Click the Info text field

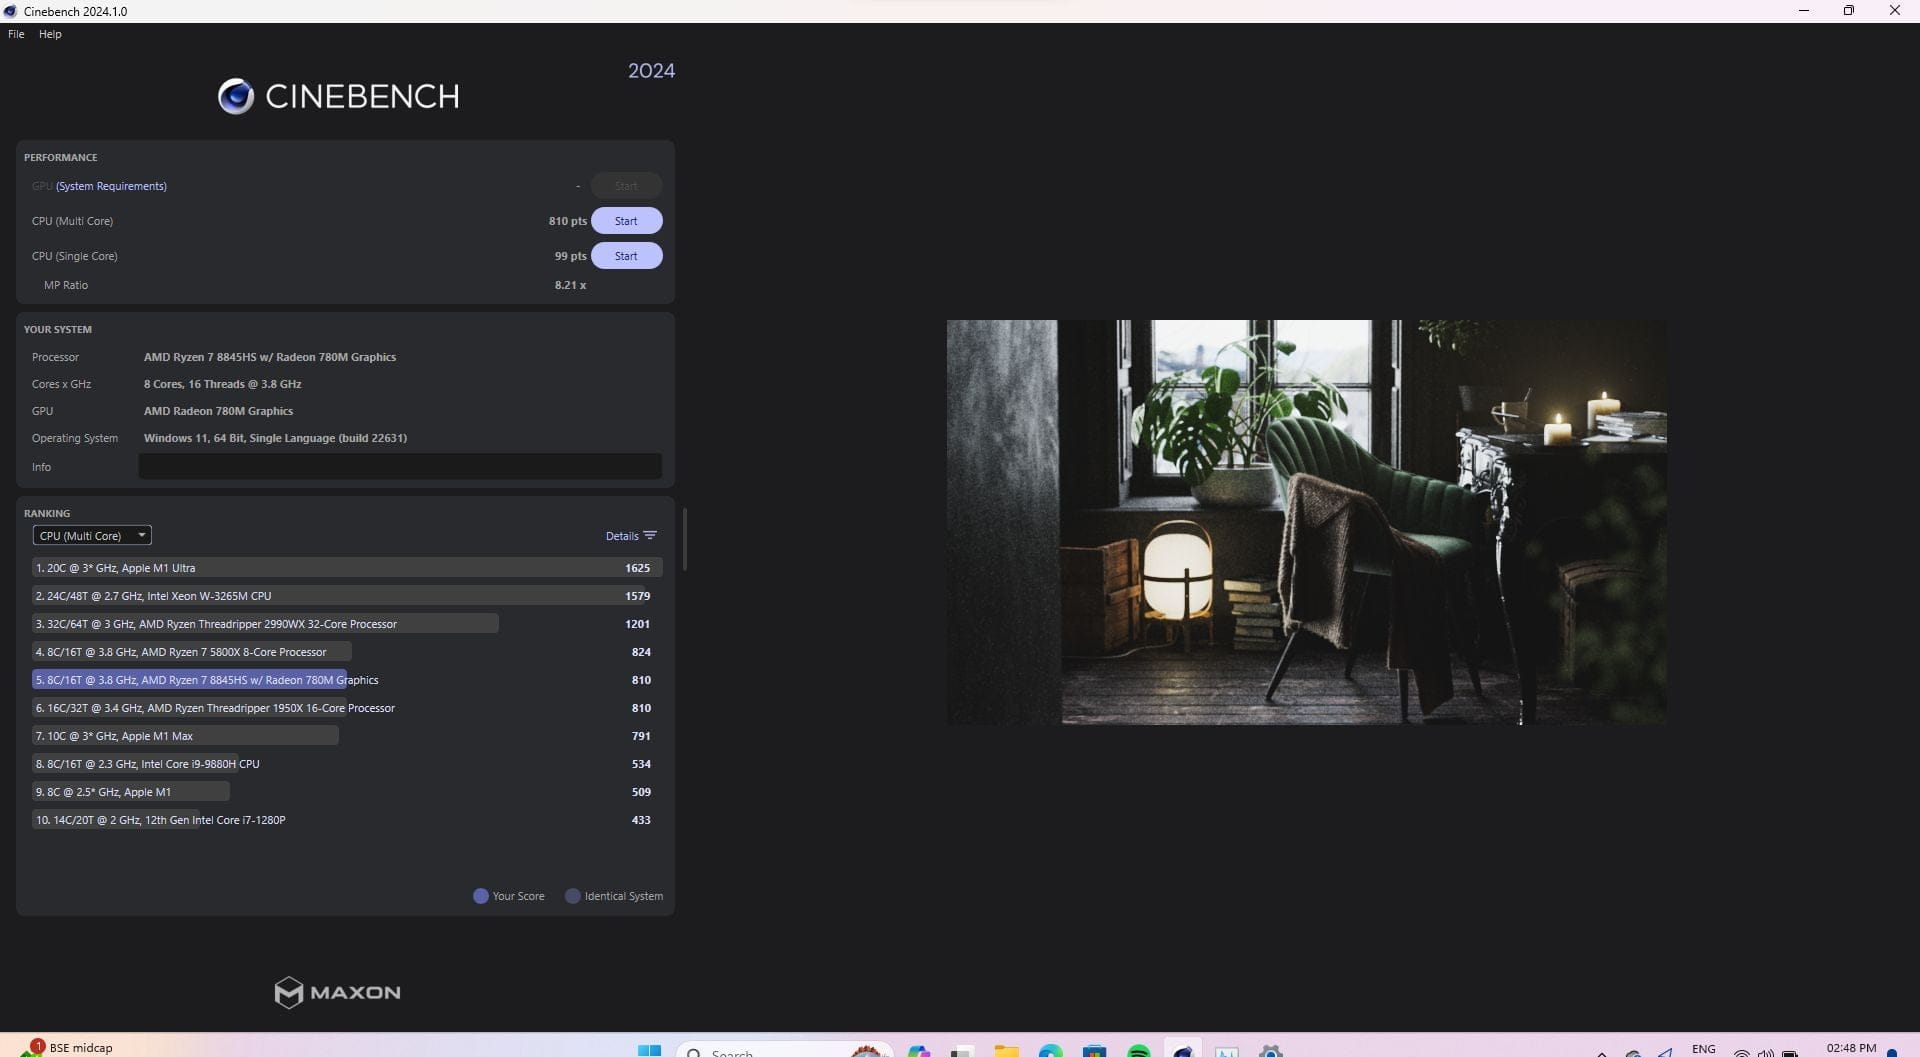pyautogui.click(x=400, y=467)
